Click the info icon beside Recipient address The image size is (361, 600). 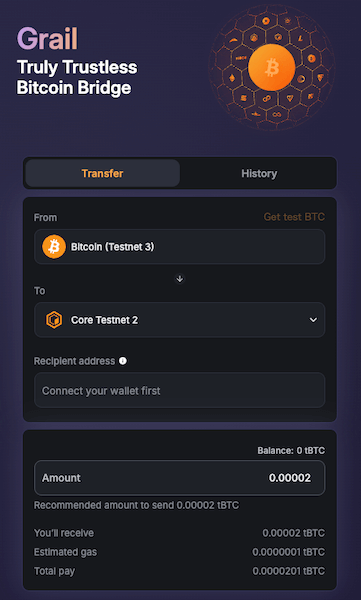click(x=123, y=361)
